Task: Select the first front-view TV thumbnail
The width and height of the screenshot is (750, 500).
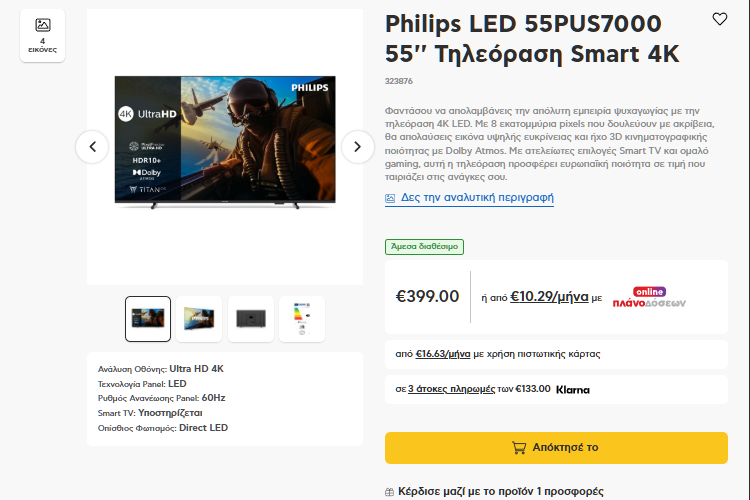Action: (148, 319)
